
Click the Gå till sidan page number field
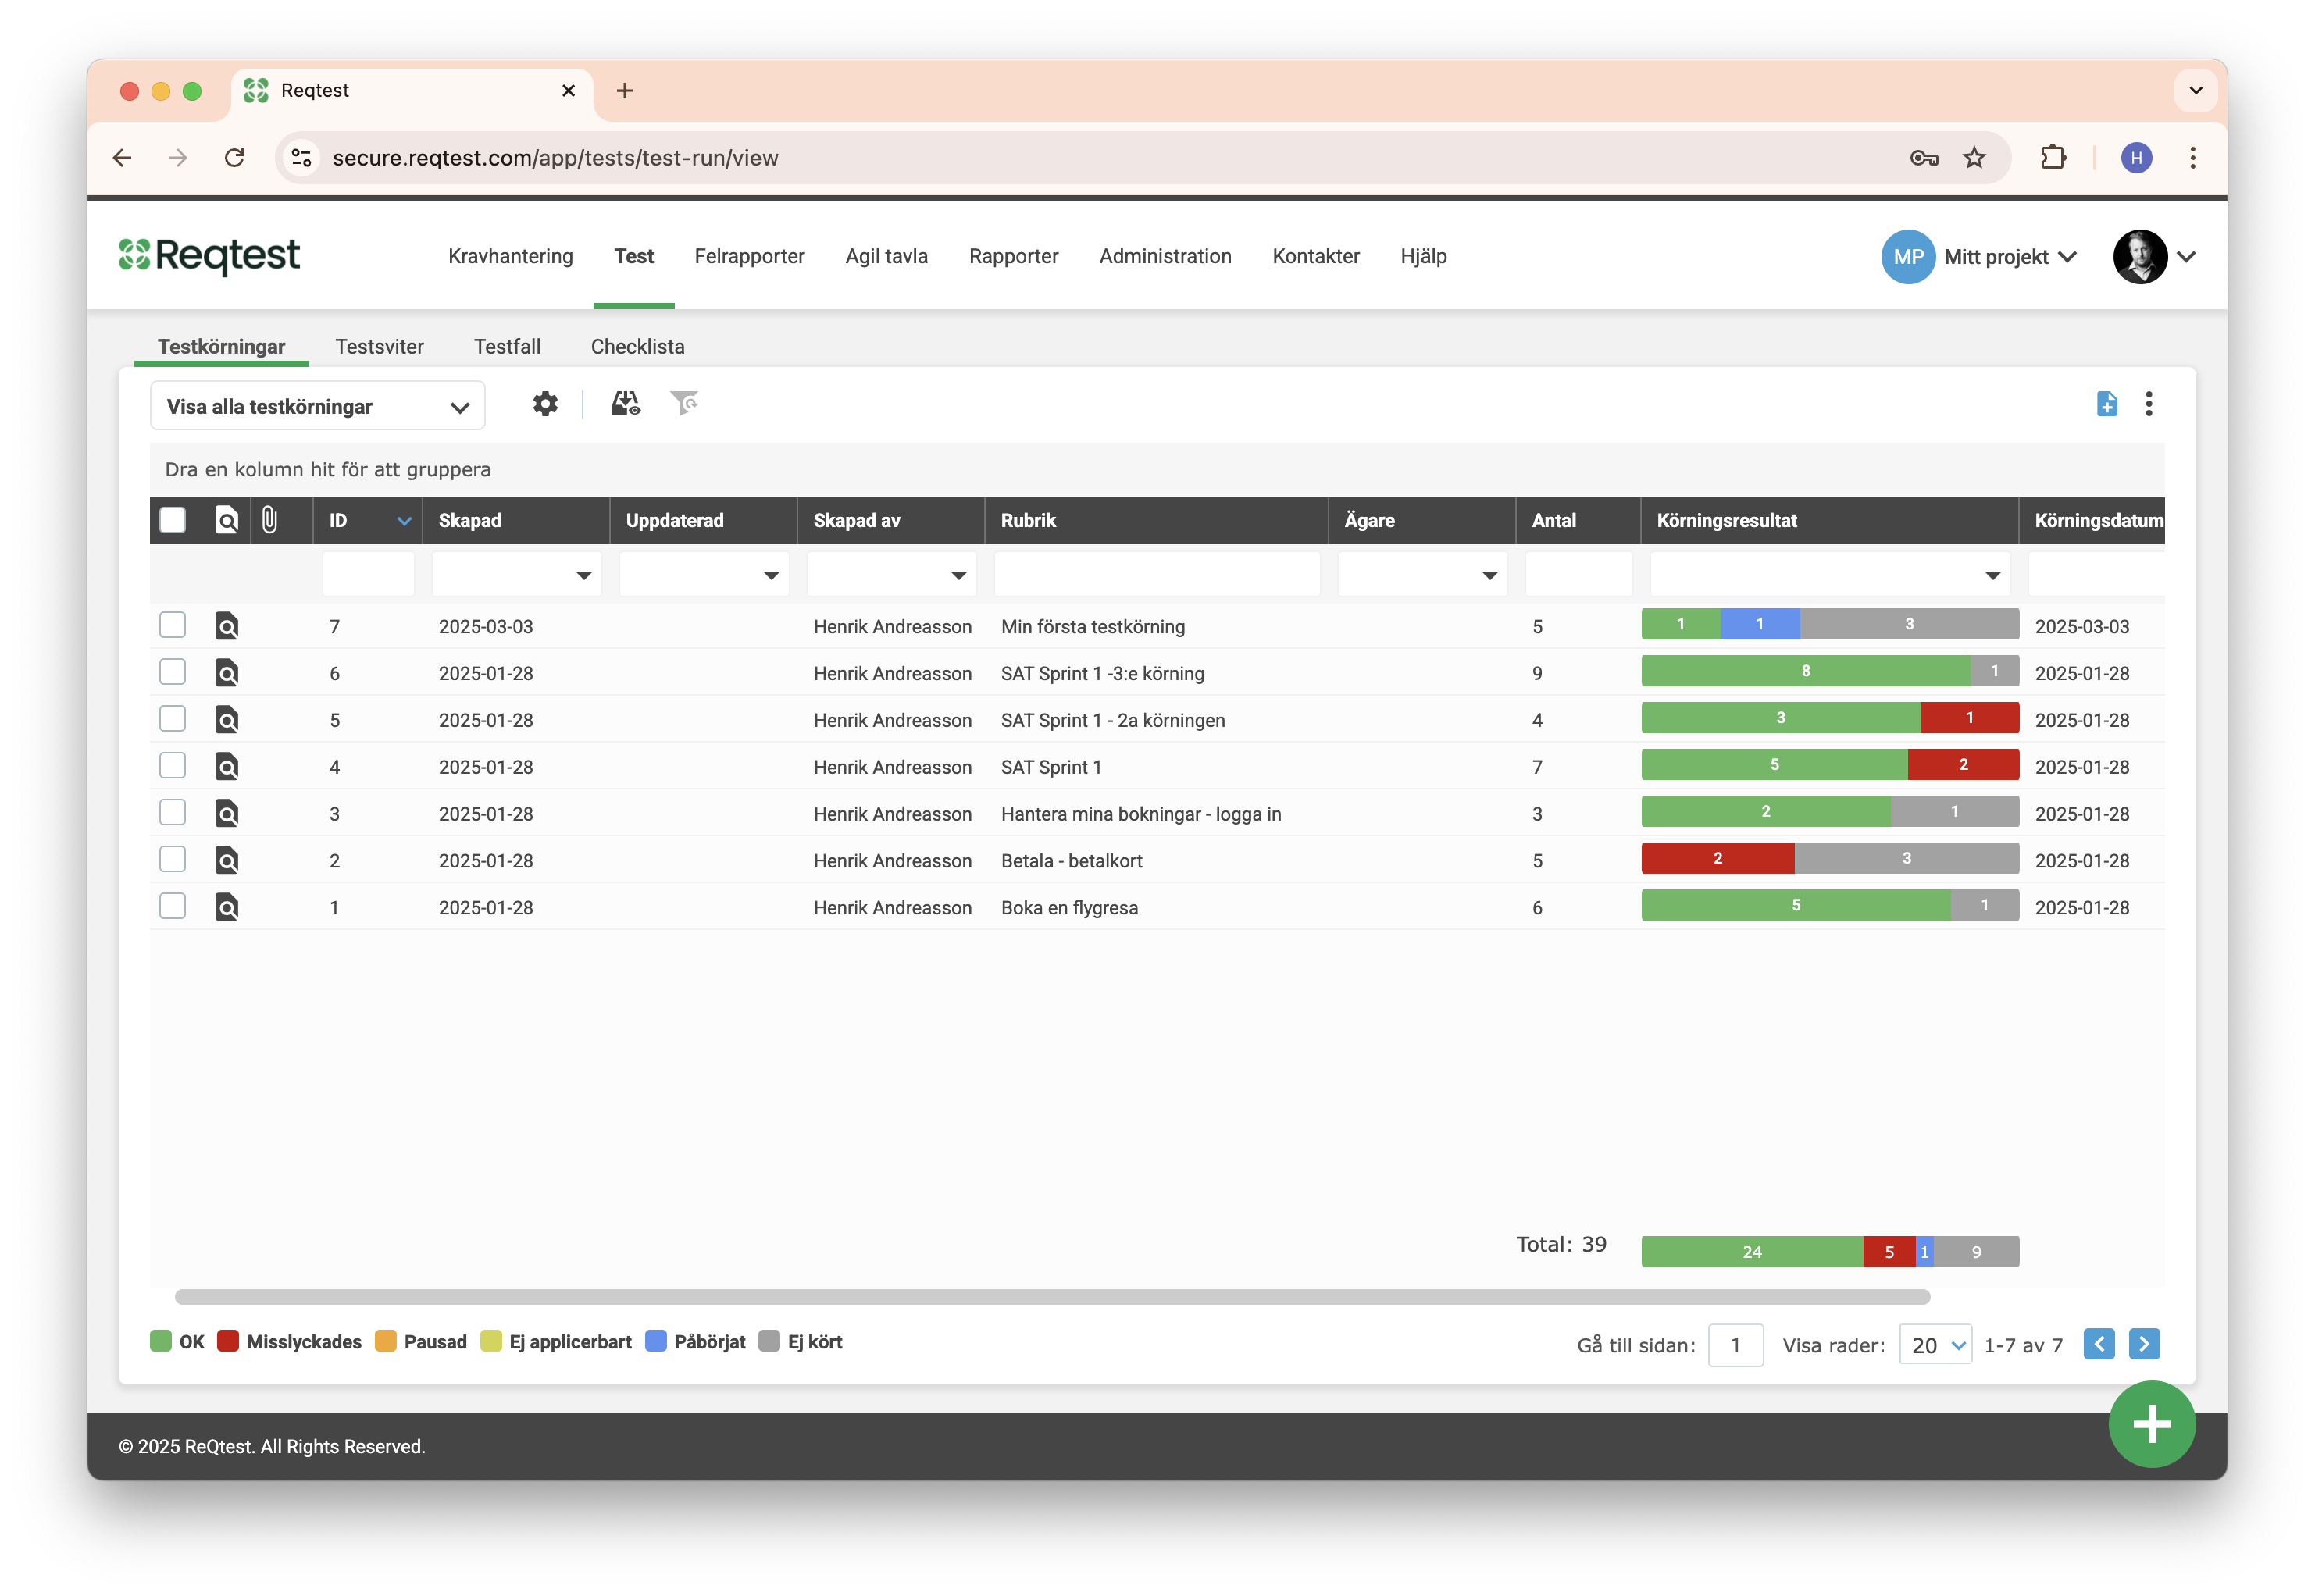1735,1346
